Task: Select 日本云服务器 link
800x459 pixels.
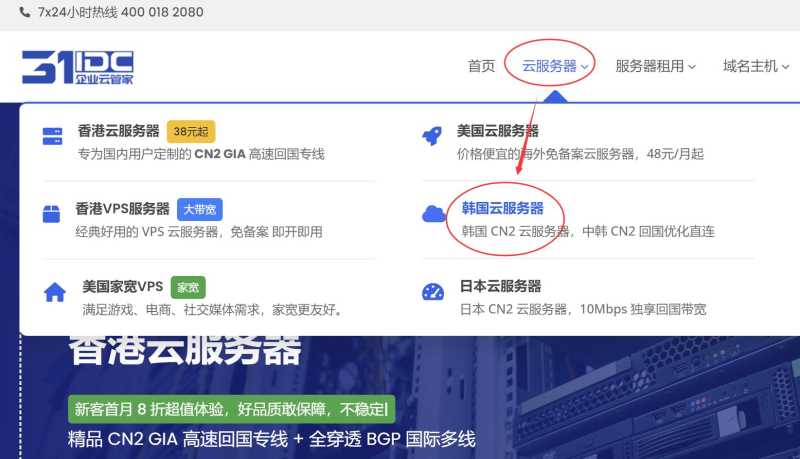Action: pyautogui.click(x=501, y=286)
